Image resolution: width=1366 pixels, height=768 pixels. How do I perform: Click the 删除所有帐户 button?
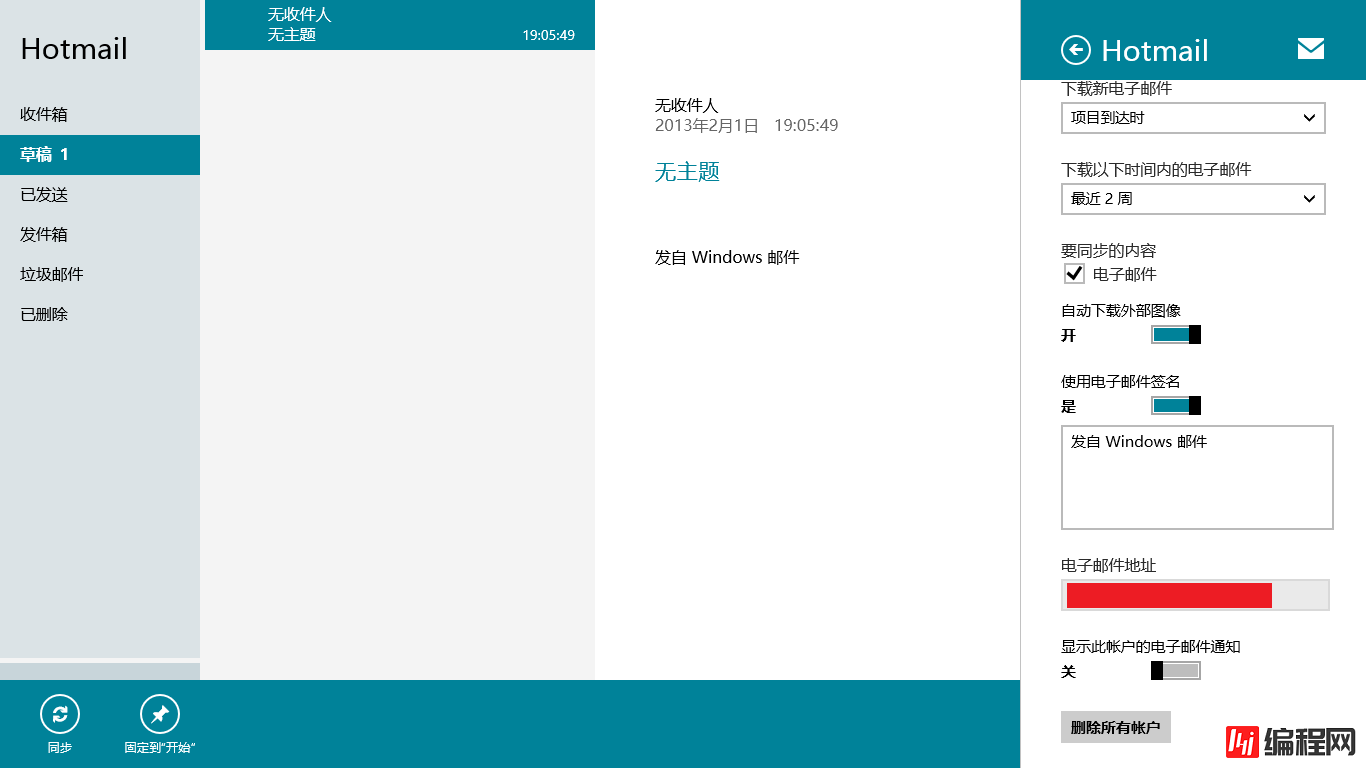(x=1116, y=727)
